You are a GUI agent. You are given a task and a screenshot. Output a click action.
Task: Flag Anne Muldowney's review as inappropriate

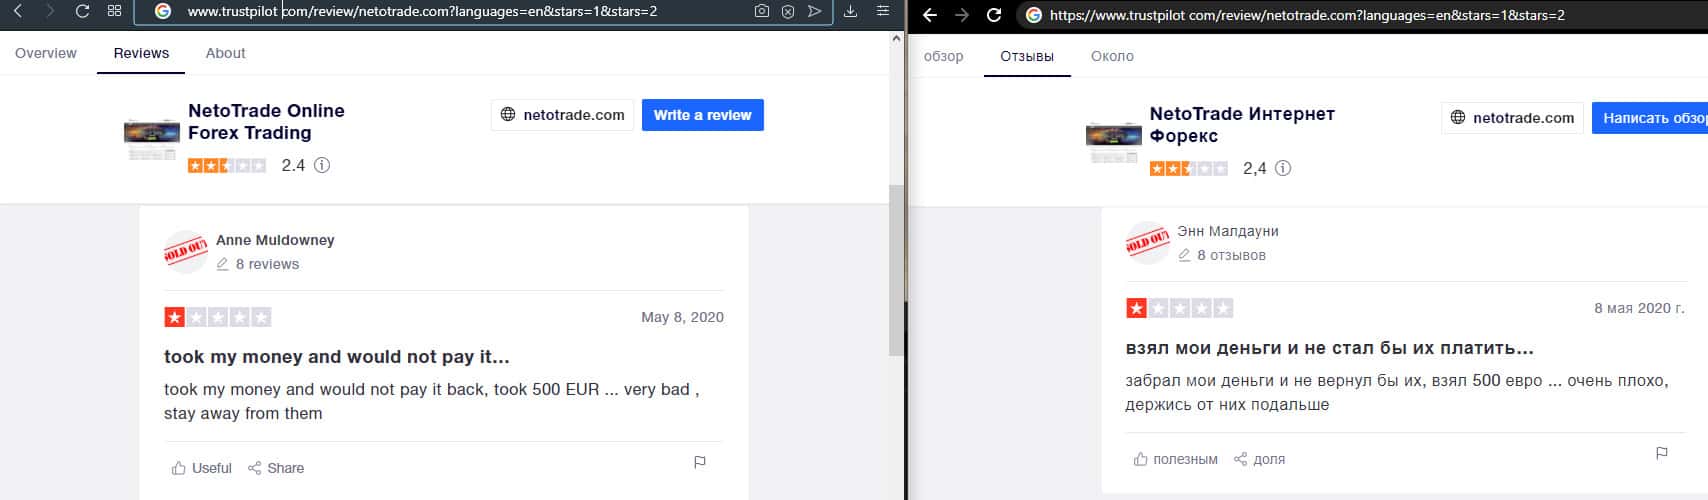700,462
